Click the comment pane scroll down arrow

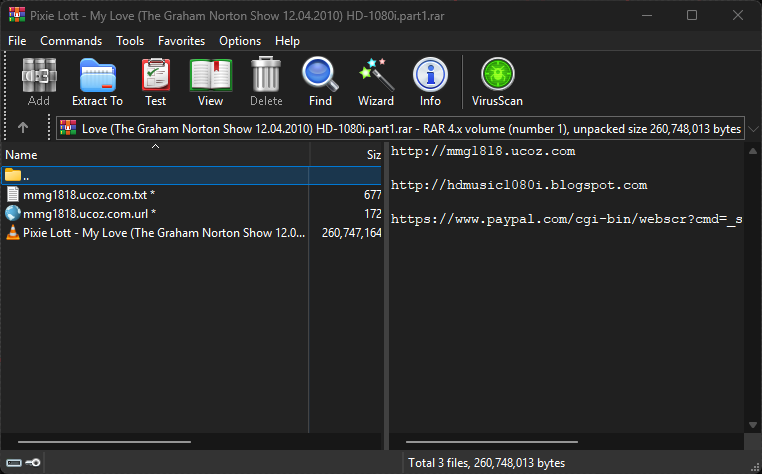pyautogui.click(x=753, y=425)
